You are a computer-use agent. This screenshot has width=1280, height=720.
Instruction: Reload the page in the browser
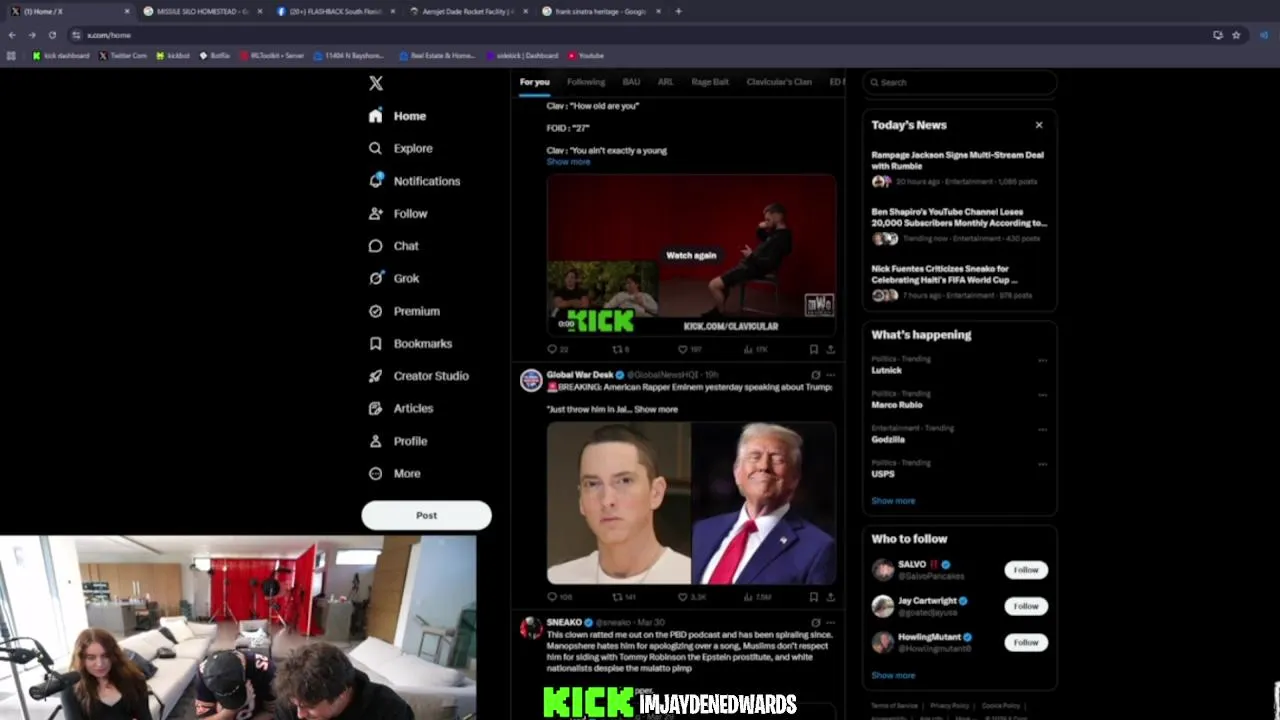[52, 35]
